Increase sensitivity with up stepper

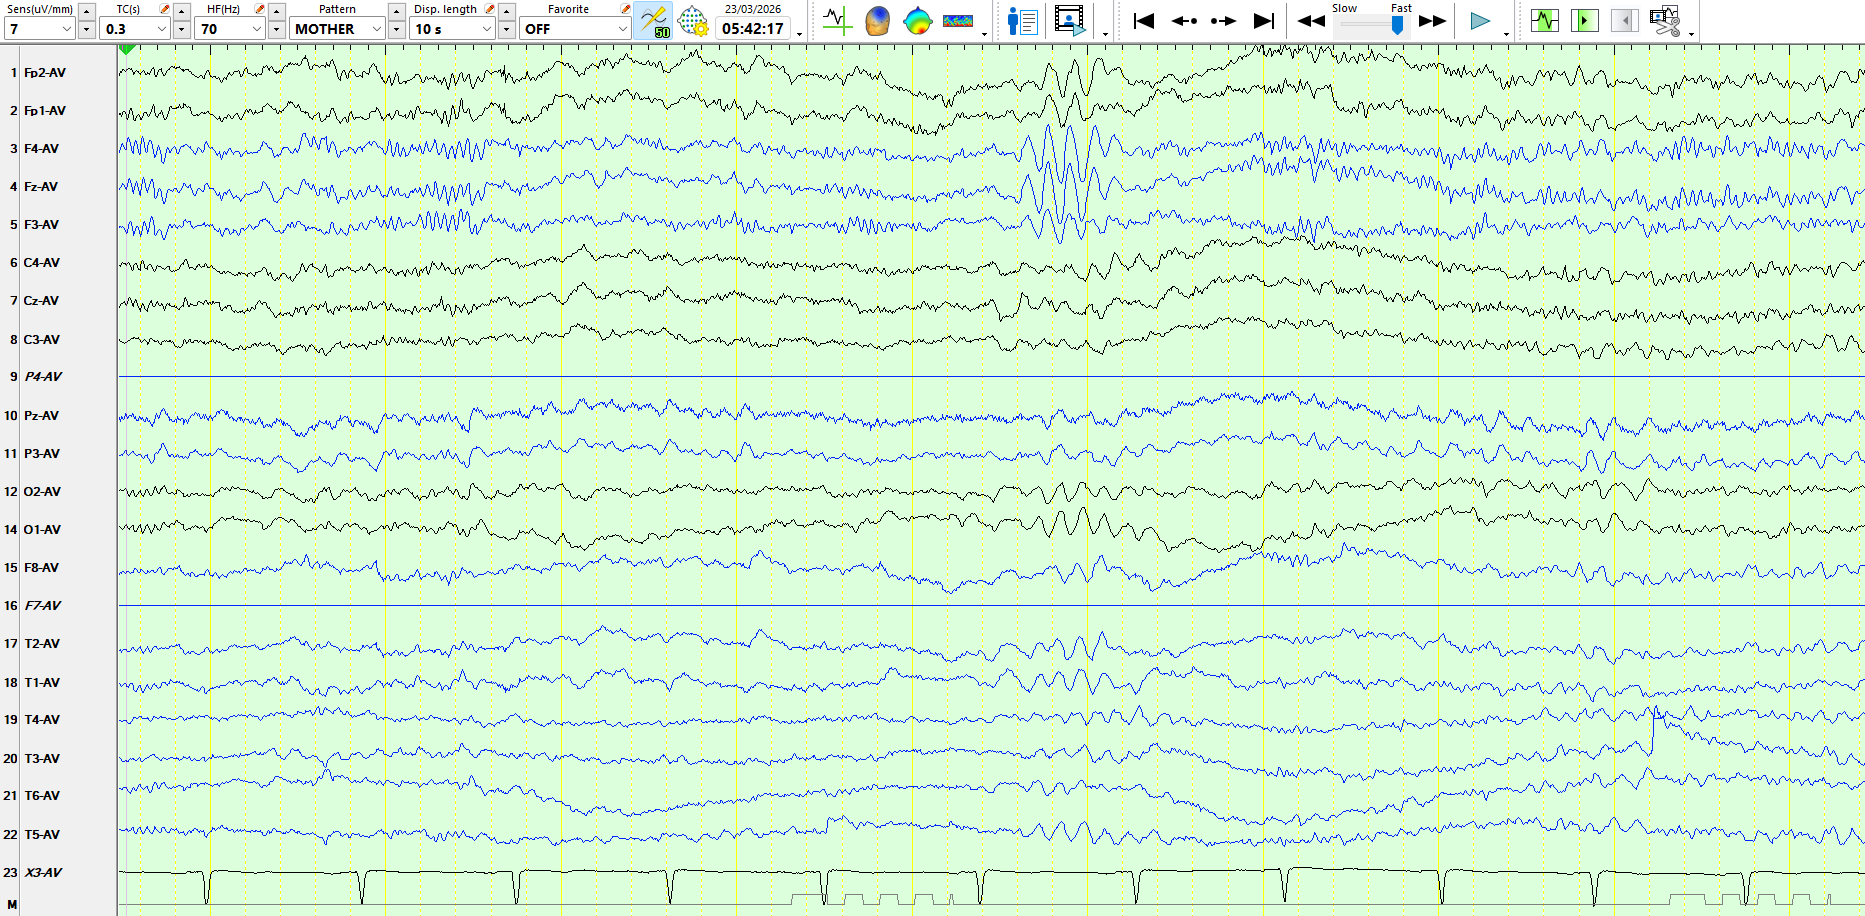point(86,11)
